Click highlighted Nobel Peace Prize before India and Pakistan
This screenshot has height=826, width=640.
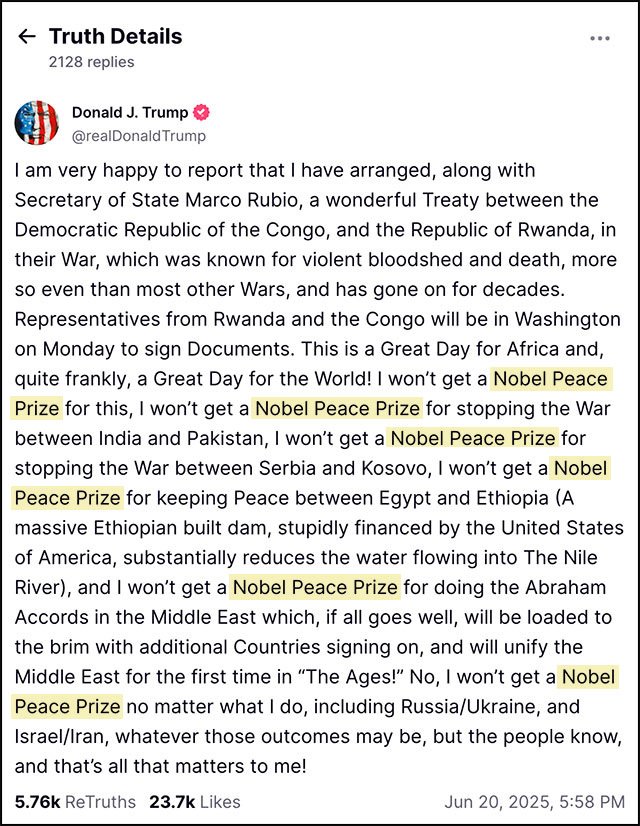coord(337,408)
